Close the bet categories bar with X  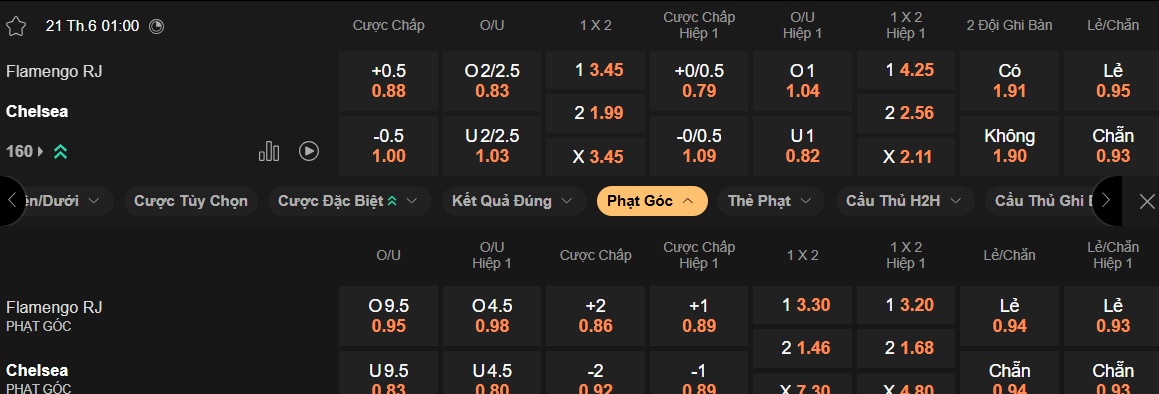pyautogui.click(x=1146, y=201)
